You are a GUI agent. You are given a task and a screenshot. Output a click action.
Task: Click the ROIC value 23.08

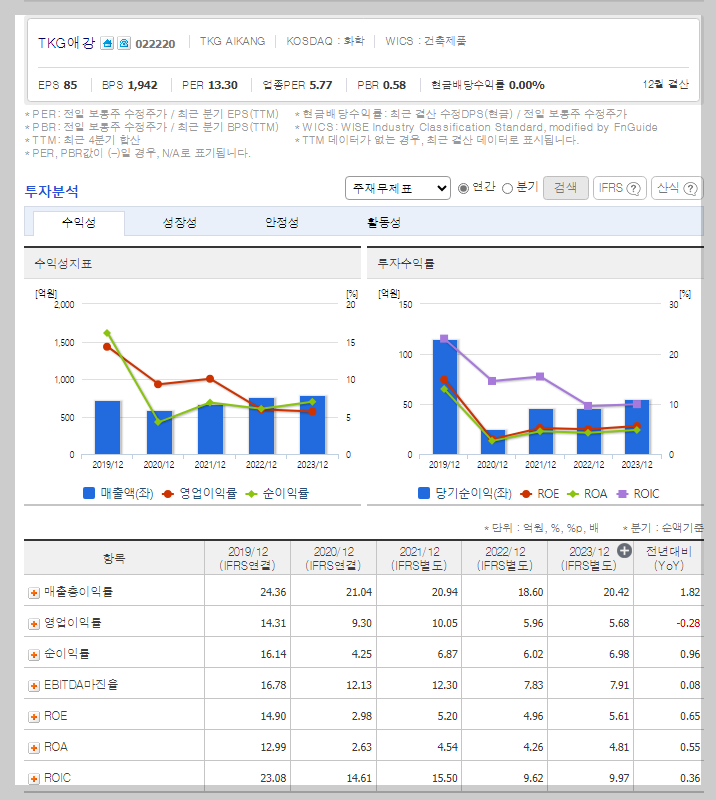pyautogui.click(x=273, y=779)
